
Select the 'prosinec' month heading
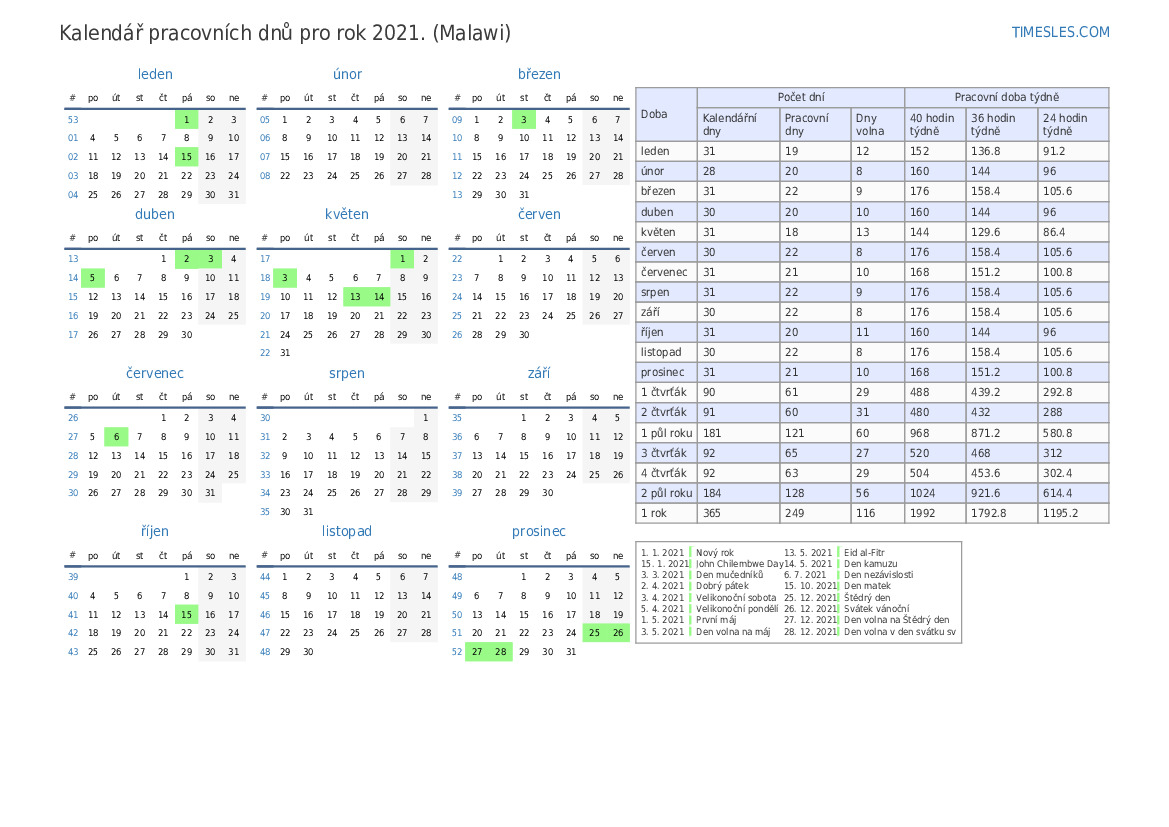coord(539,531)
